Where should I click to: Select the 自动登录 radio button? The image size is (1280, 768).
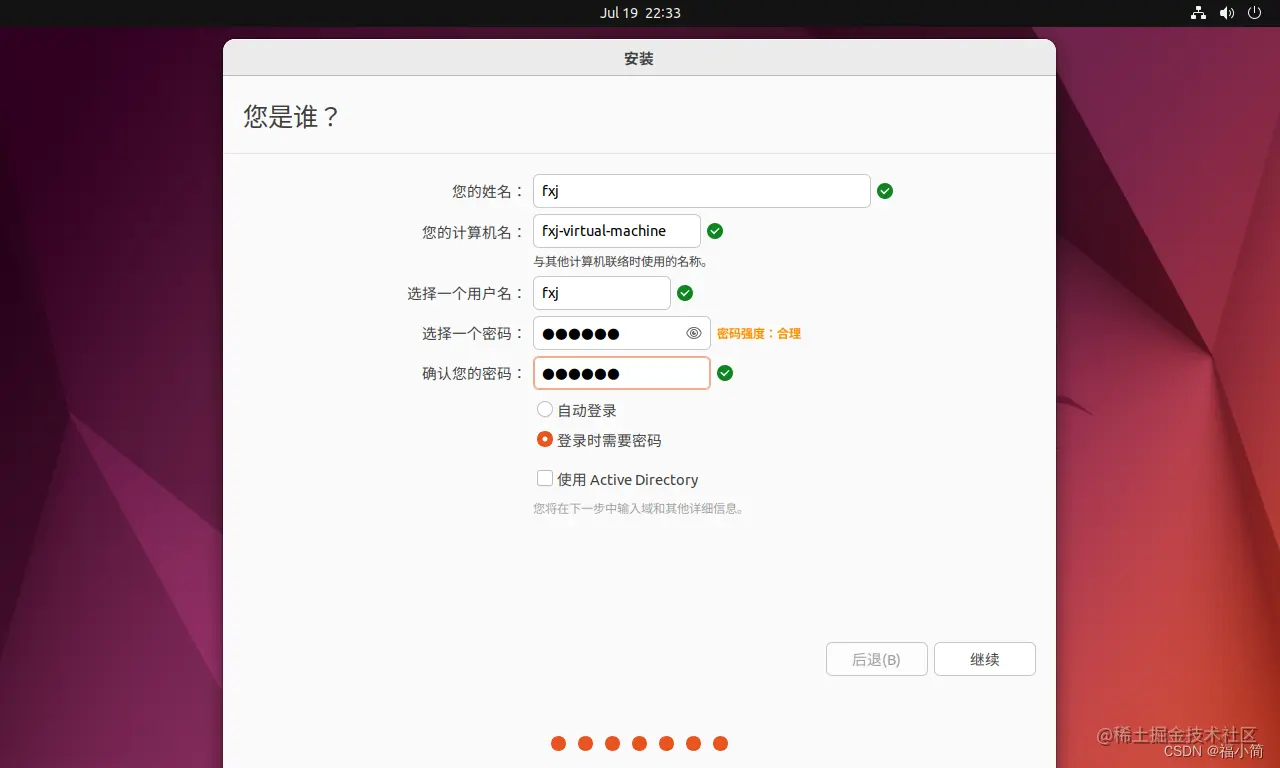coord(545,409)
